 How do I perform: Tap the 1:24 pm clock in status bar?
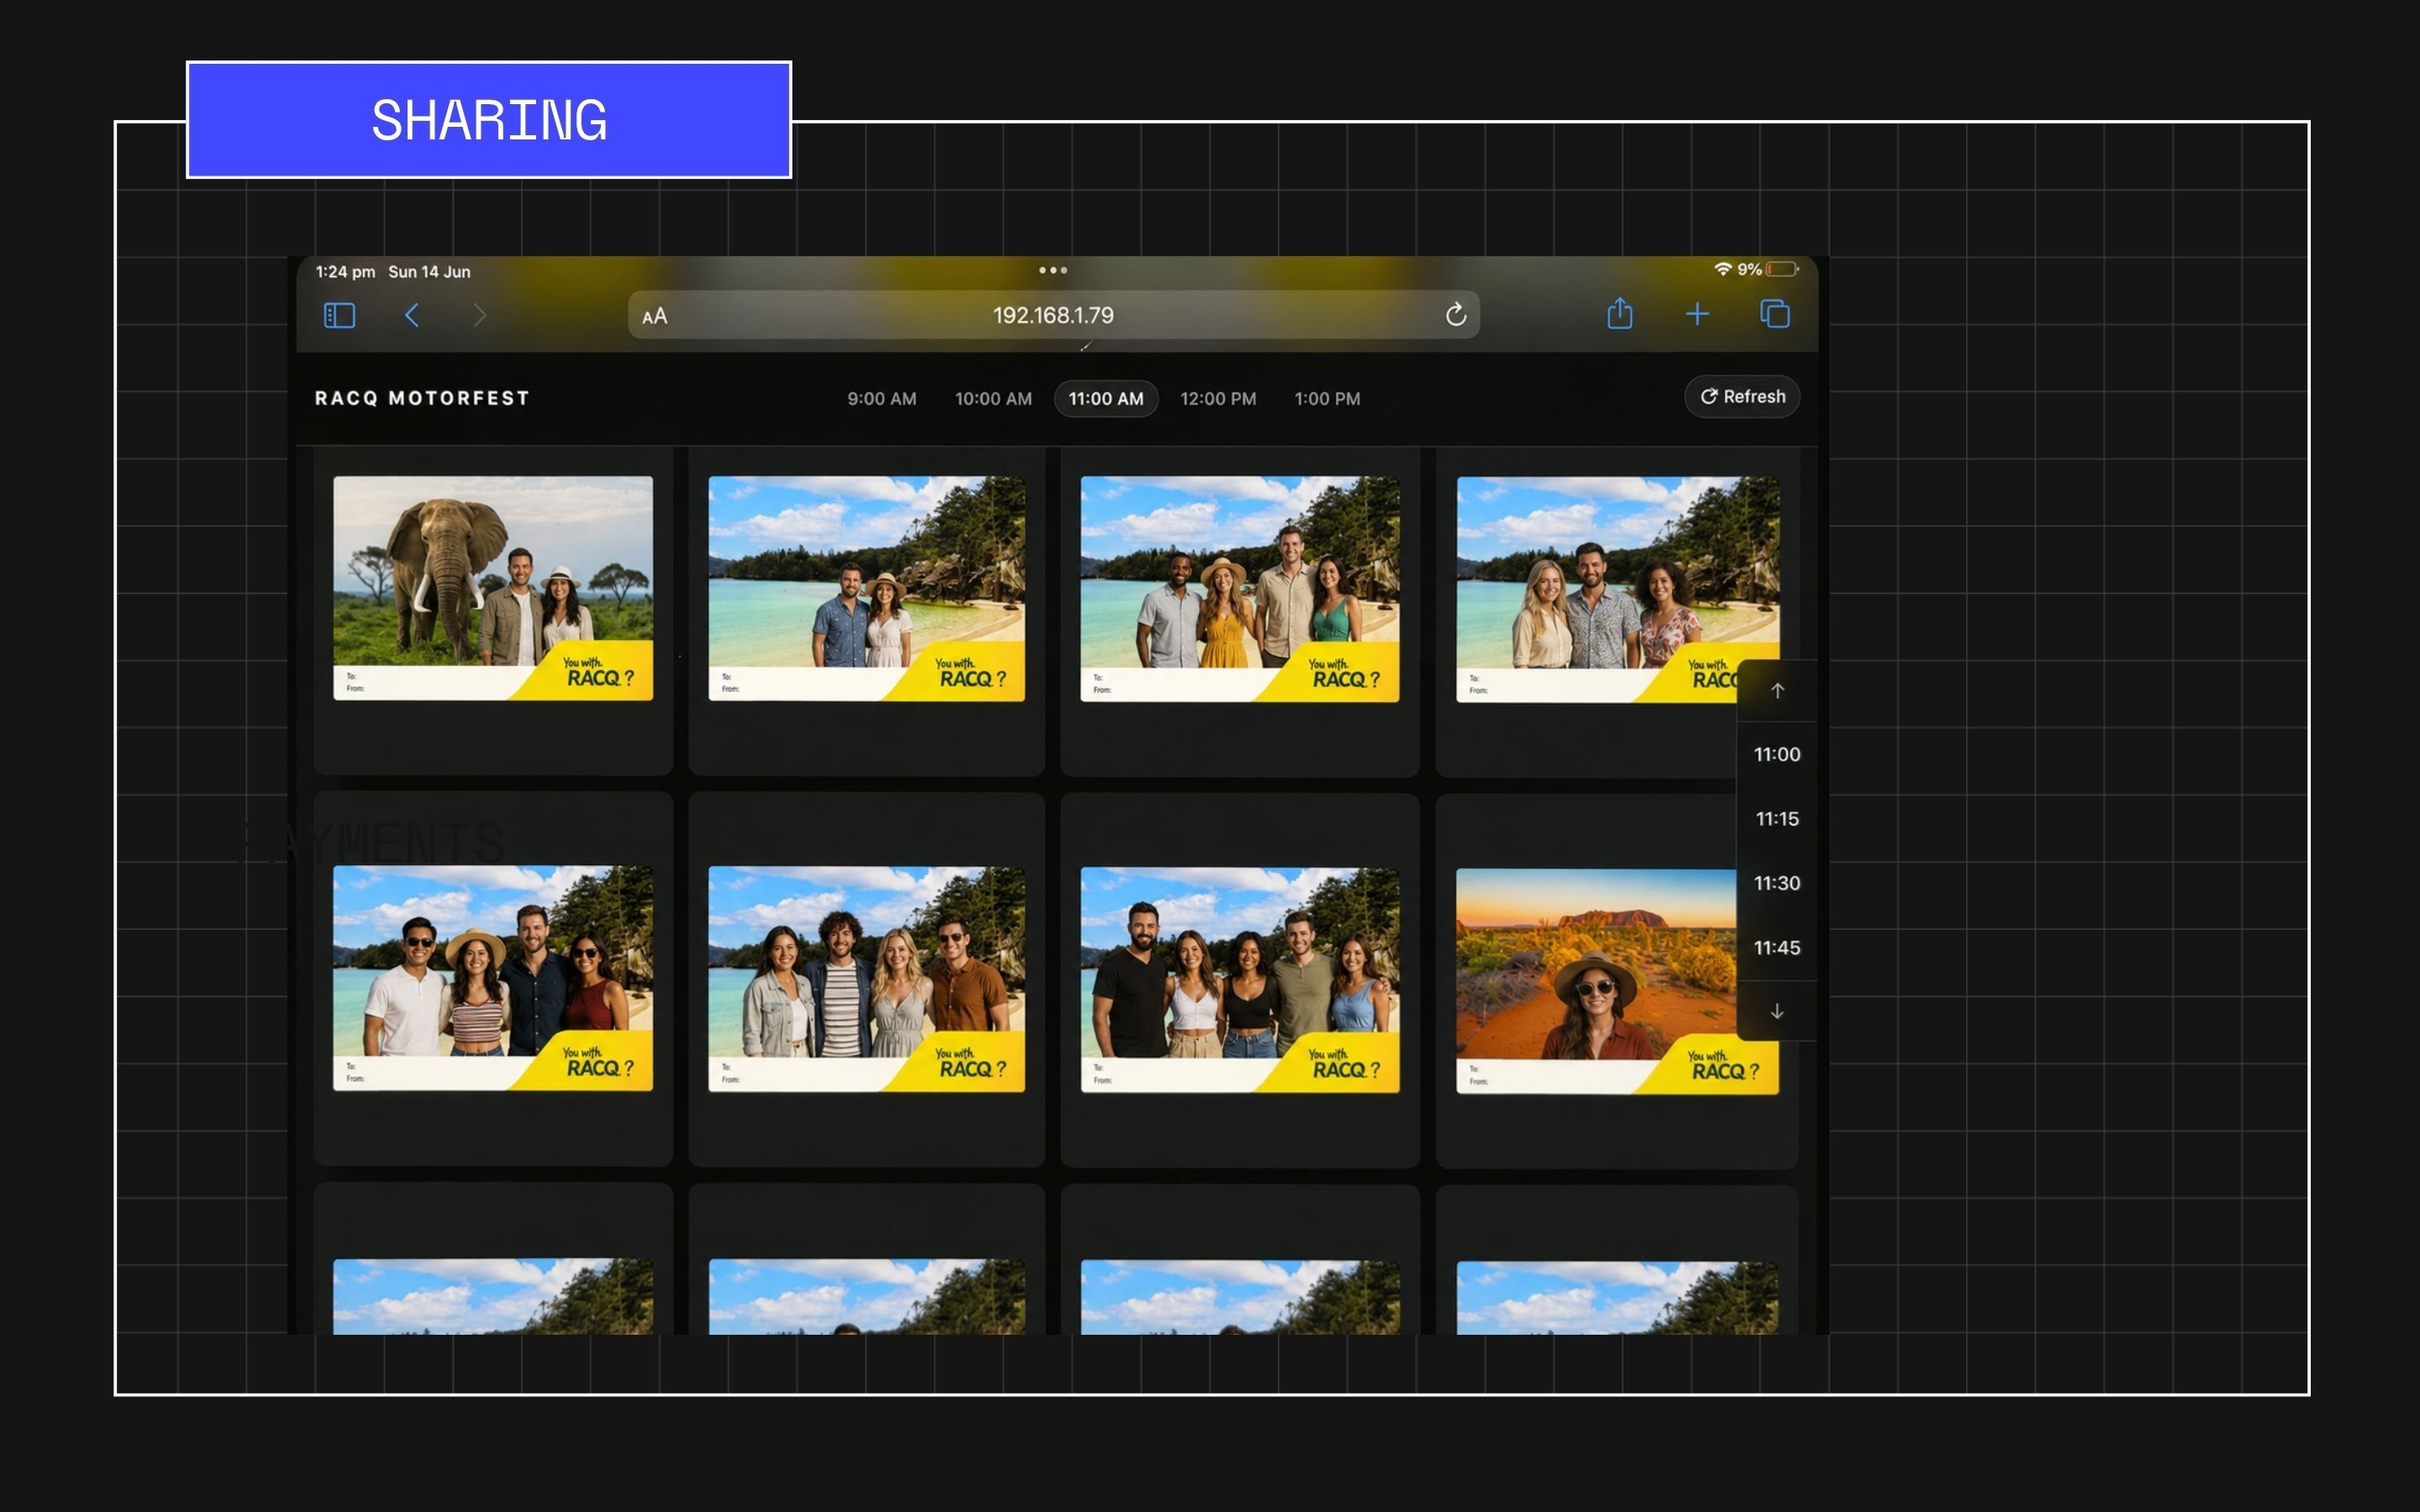pyautogui.click(x=345, y=272)
